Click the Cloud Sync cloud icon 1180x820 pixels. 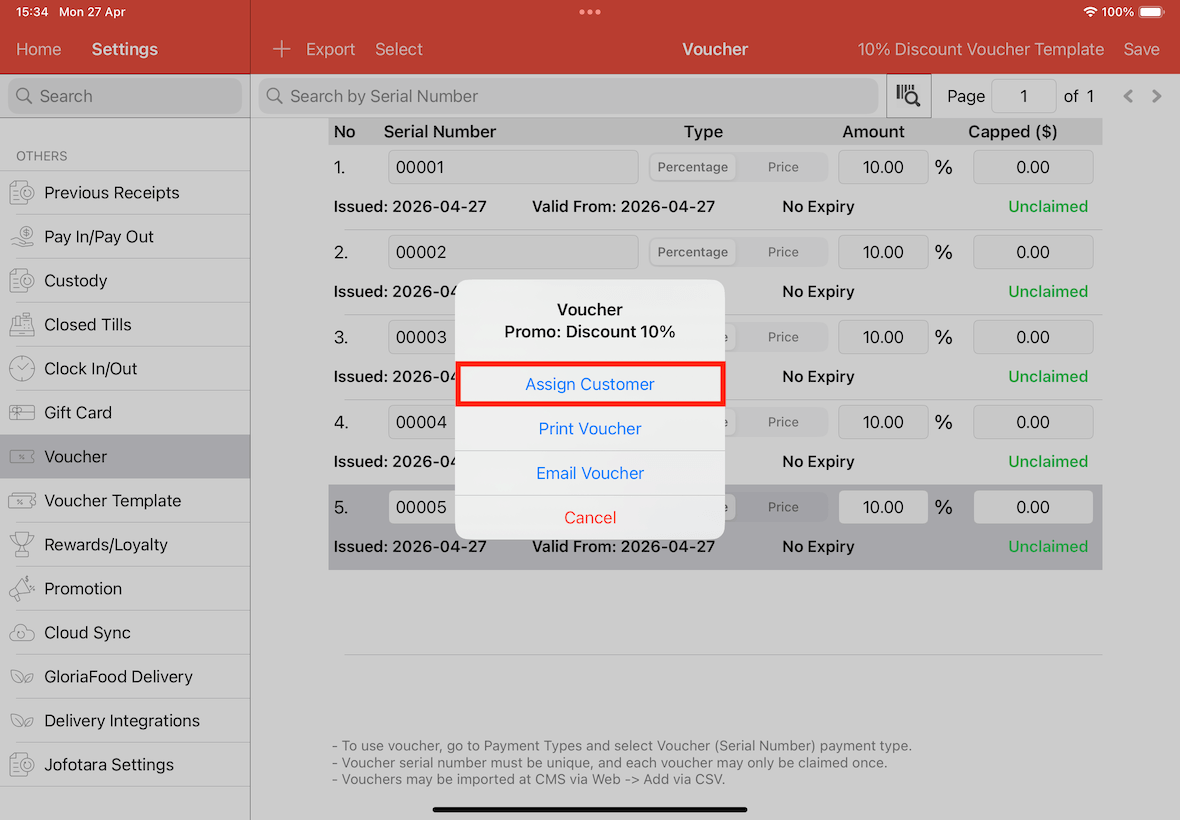22,633
